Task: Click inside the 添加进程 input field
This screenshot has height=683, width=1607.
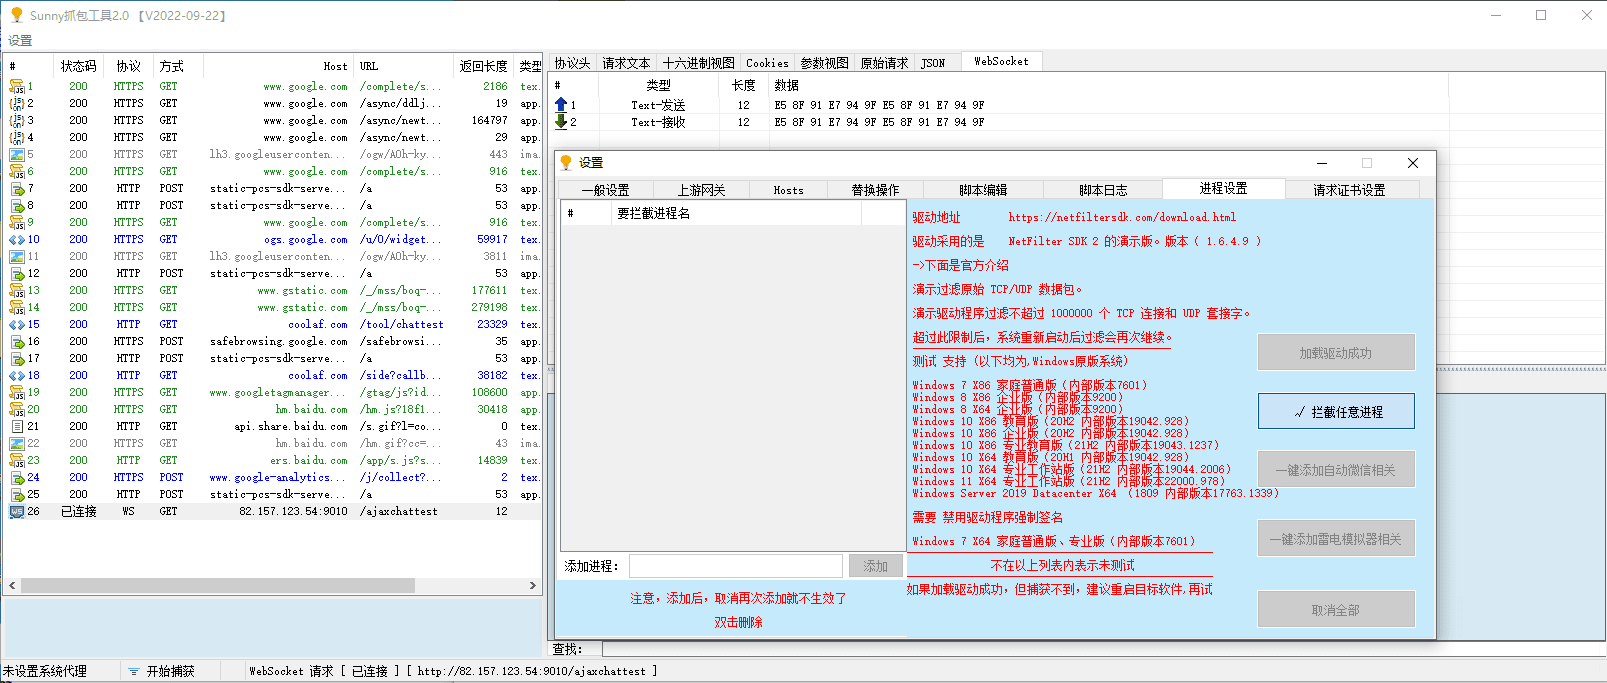Action: pyautogui.click(x=736, y=566)
